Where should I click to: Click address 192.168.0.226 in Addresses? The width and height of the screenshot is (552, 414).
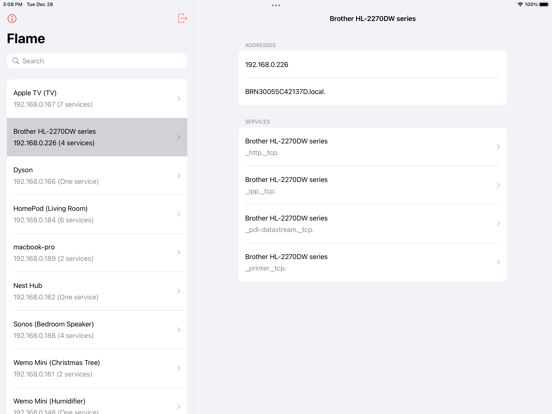tap(372, 65)
